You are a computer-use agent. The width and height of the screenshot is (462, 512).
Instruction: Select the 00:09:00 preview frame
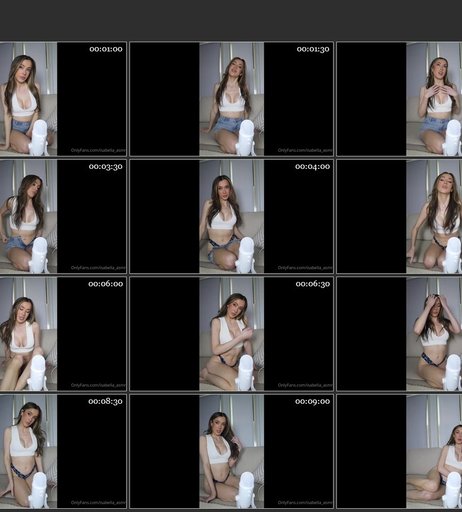tap(231, 451)
